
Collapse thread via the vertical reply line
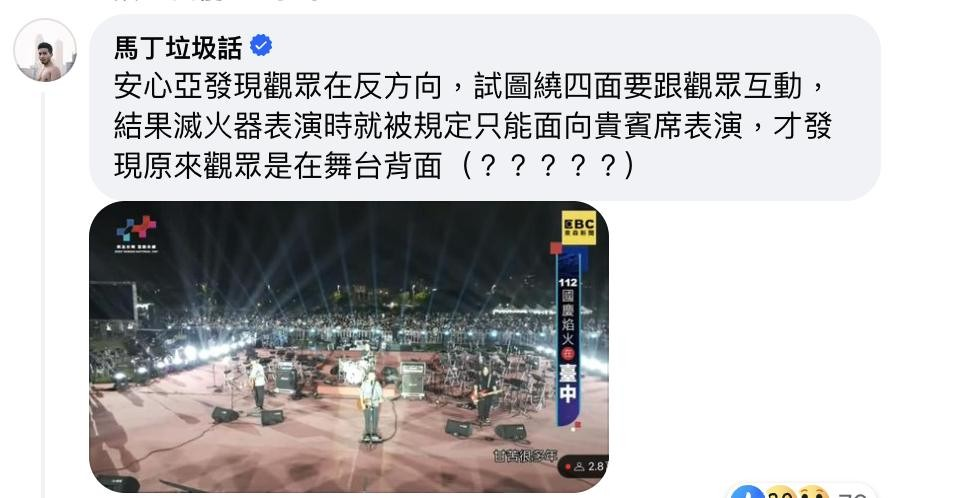43,295
